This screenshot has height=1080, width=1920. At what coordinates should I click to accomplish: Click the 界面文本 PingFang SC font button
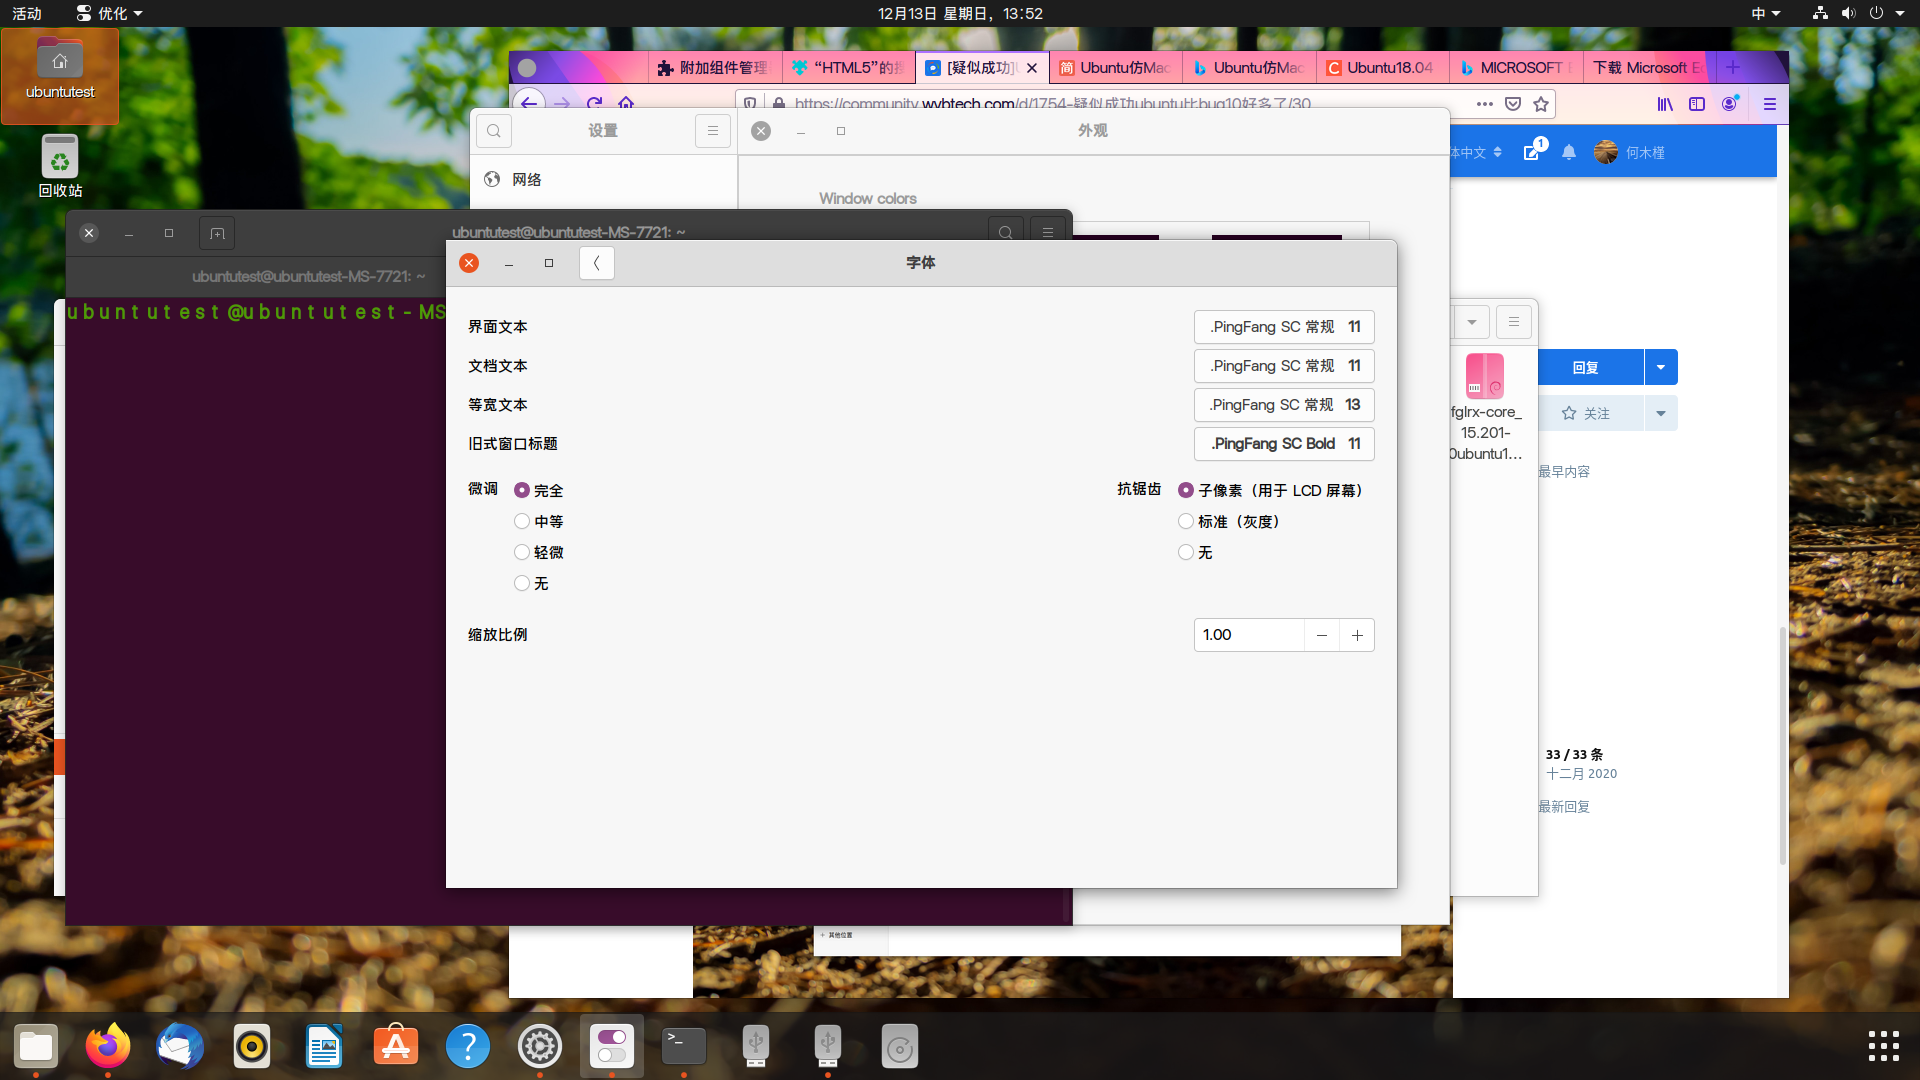[1284, 327]
